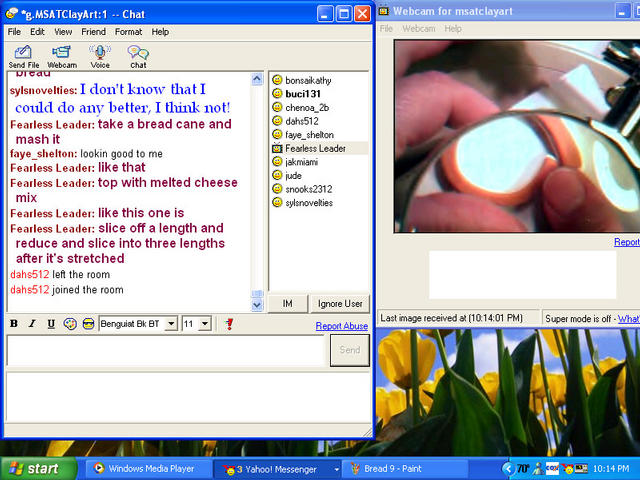Click the smiley icon beside bonsaikathy

pyautogui.click(x=277, y=80)
